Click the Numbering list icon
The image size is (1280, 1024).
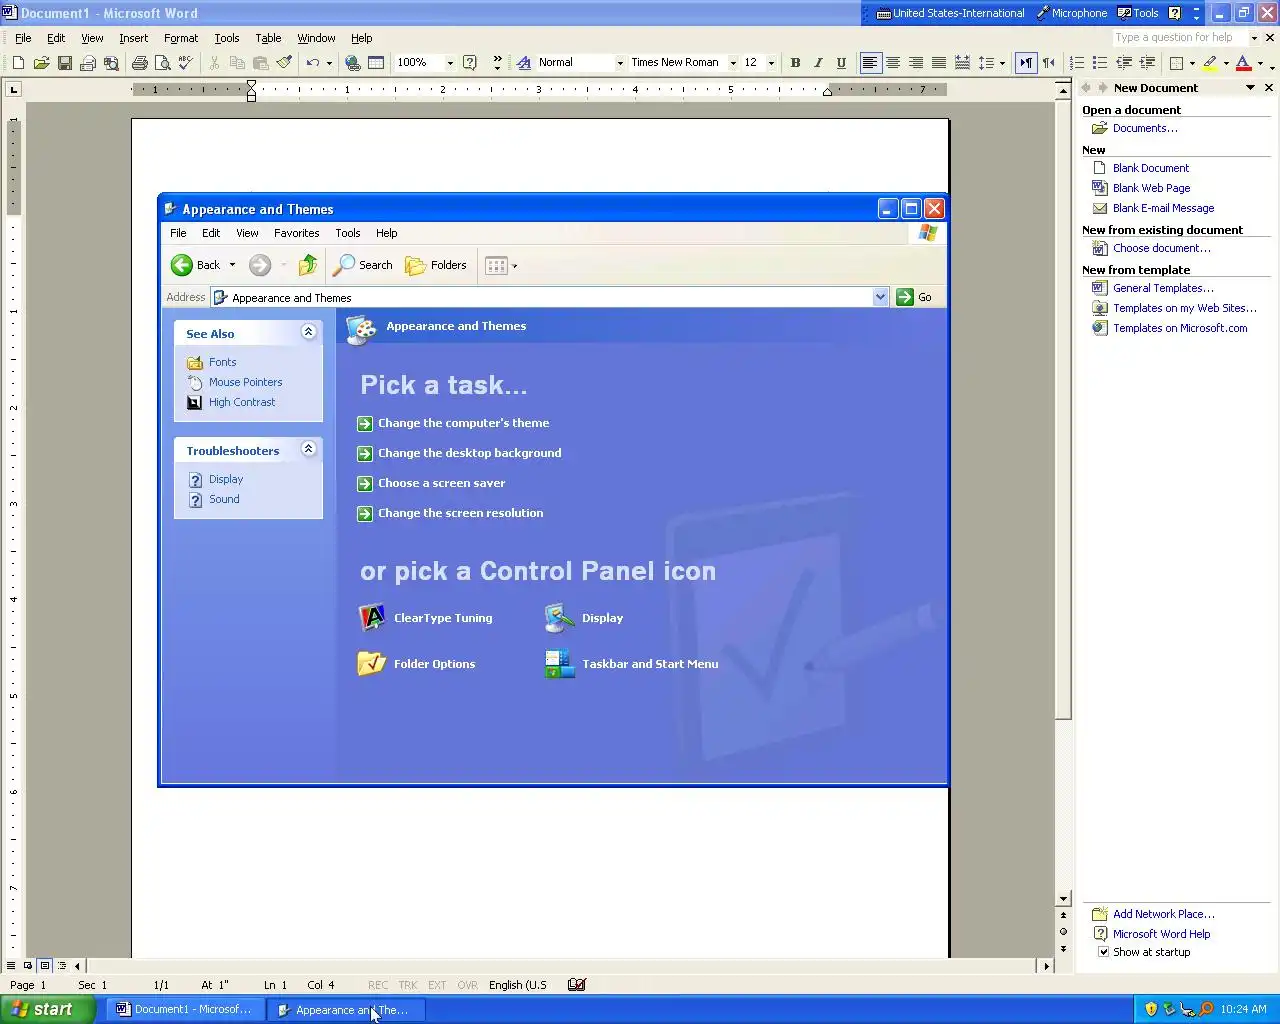coord(1077,63)
